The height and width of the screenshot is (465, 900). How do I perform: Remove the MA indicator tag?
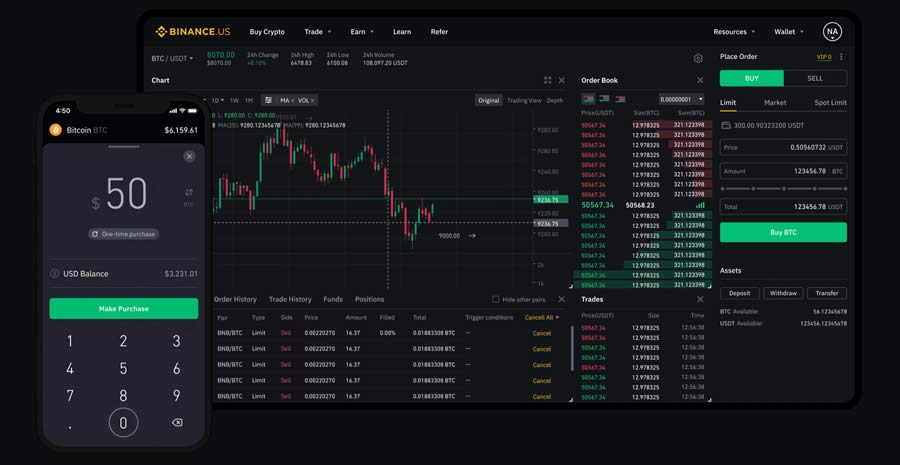click(292, 100)
